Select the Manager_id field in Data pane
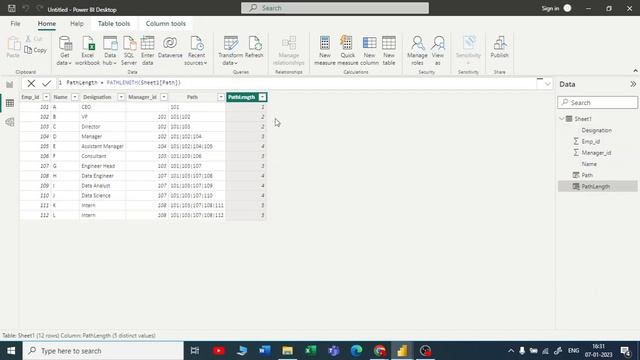 [x=596, y=153]
